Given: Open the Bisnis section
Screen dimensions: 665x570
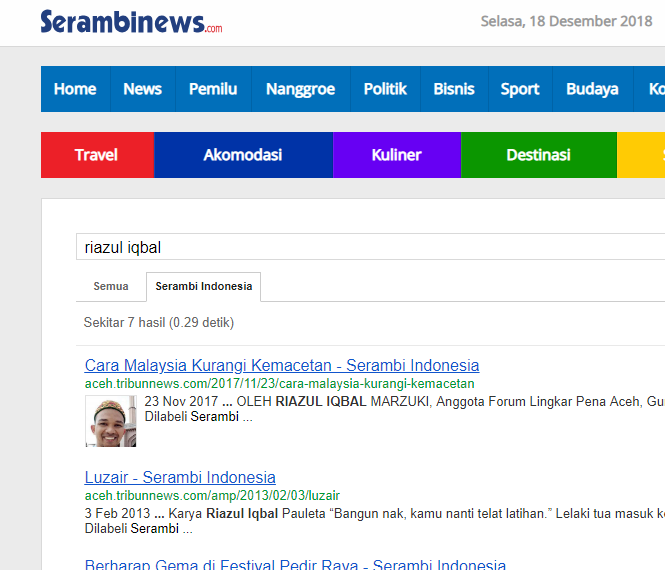Looking at the screenshot, I should coord(454,89).
